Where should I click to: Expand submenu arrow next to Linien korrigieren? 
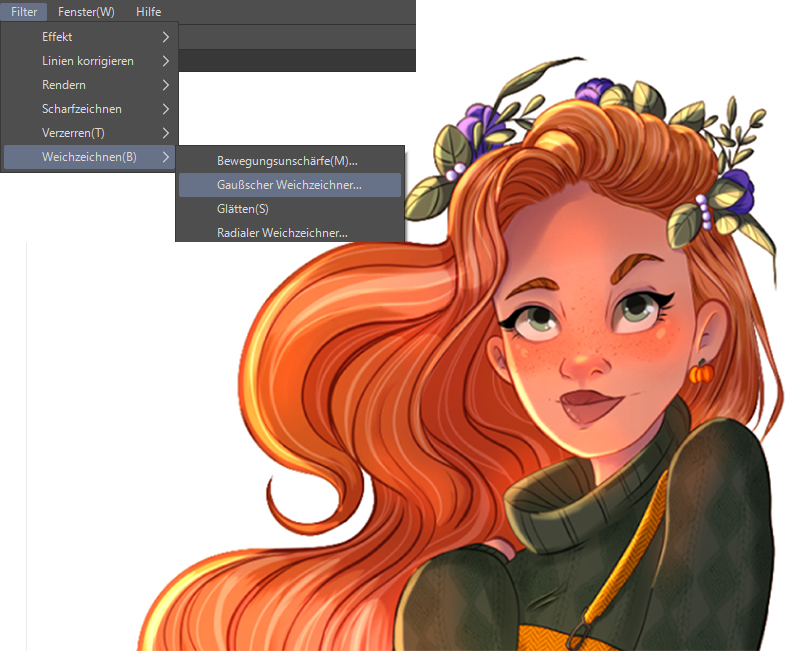tap(165, 61)
